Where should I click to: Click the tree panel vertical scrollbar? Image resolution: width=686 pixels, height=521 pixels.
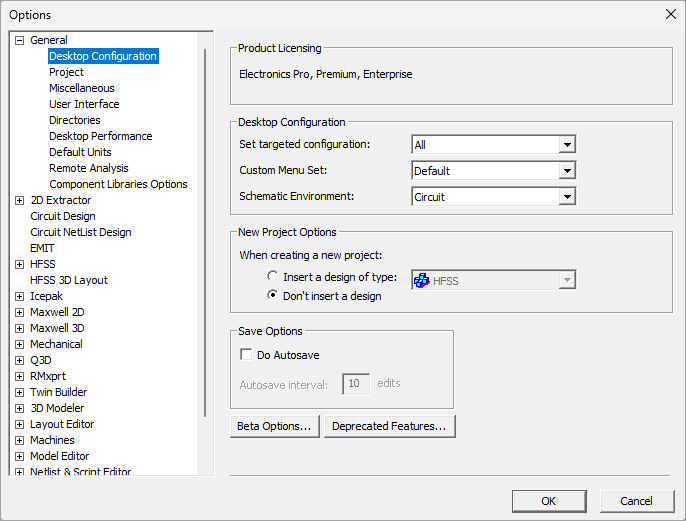[x=205, y=232]
